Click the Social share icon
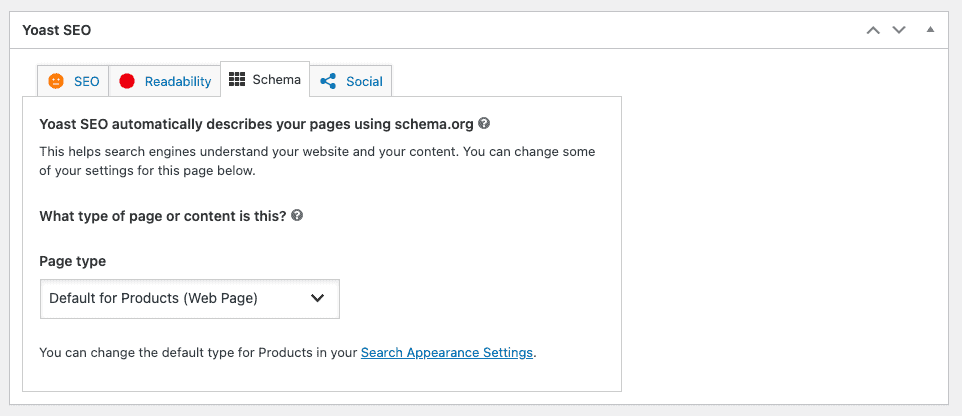This screenshot has height=416, width=962. click(328, 81)
